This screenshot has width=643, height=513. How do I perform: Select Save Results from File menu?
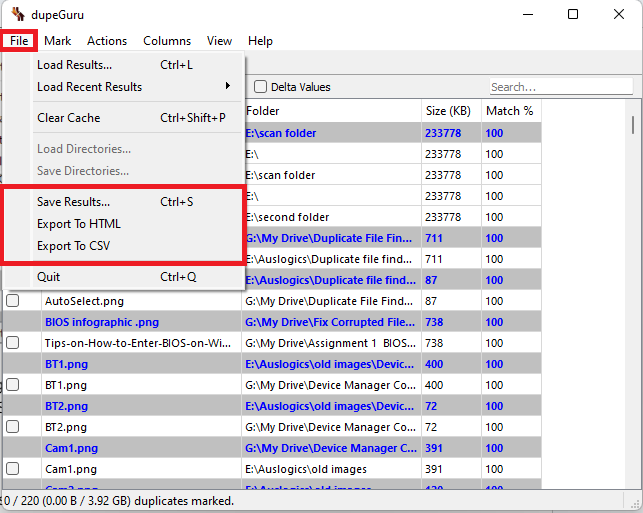[74, 202]
